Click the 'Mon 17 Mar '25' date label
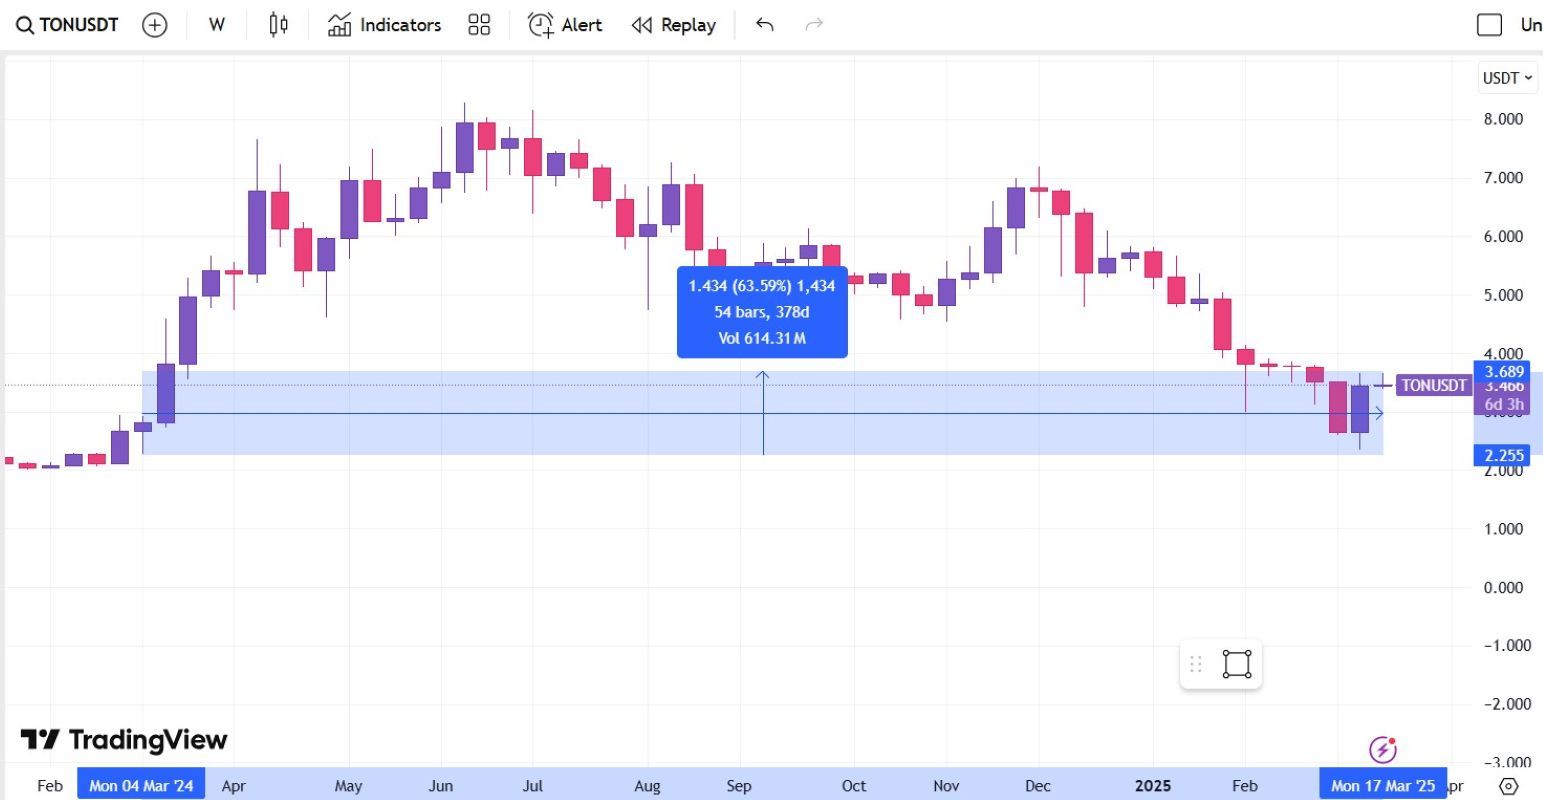Image resolution: width=1543 pixels, height=800 pixels. click(x=1383, y=786)
